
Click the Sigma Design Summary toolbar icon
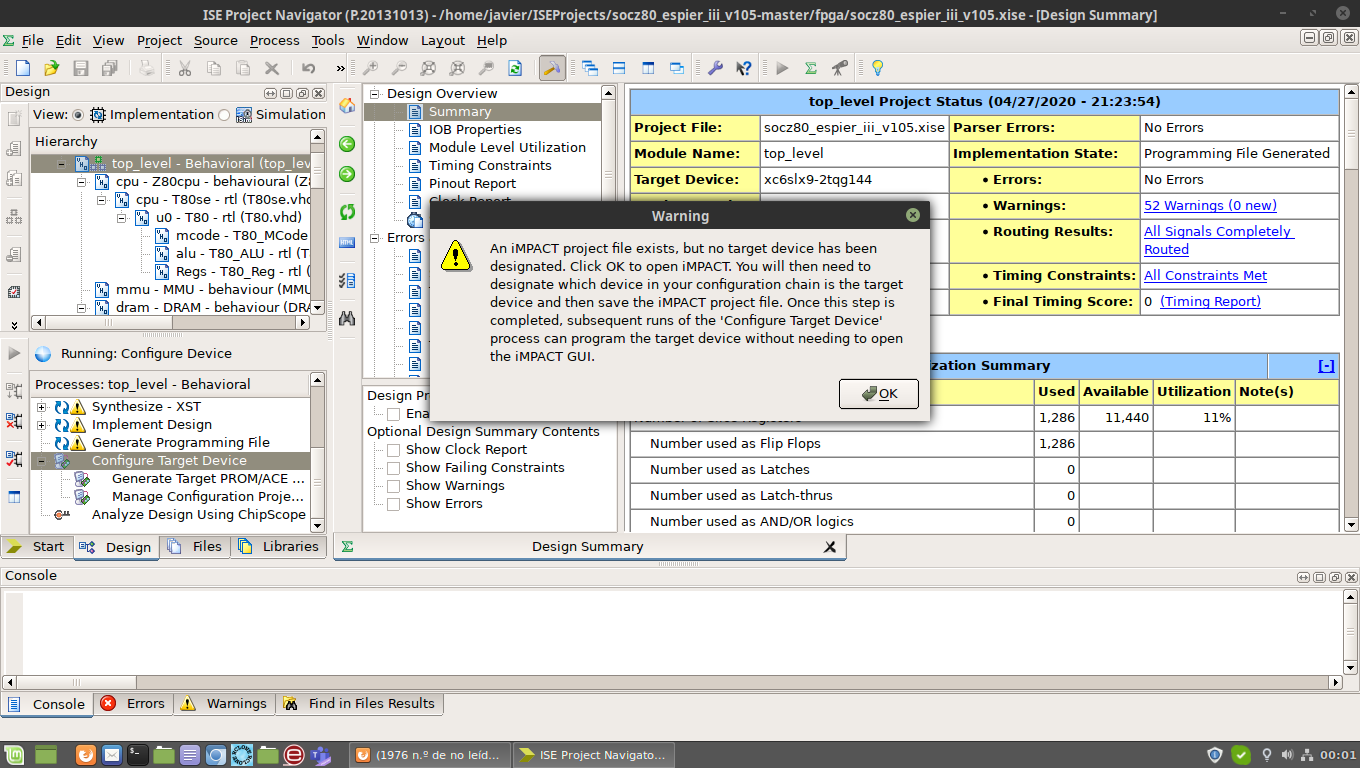[x=811, y=68]
